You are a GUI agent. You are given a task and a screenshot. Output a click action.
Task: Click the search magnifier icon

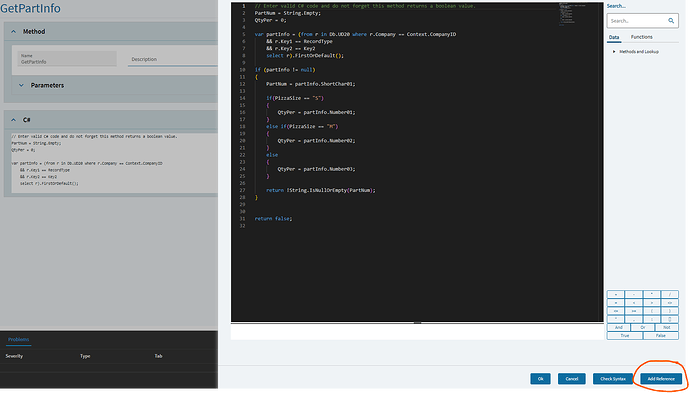pyautogui.click(x=671, y=21)
